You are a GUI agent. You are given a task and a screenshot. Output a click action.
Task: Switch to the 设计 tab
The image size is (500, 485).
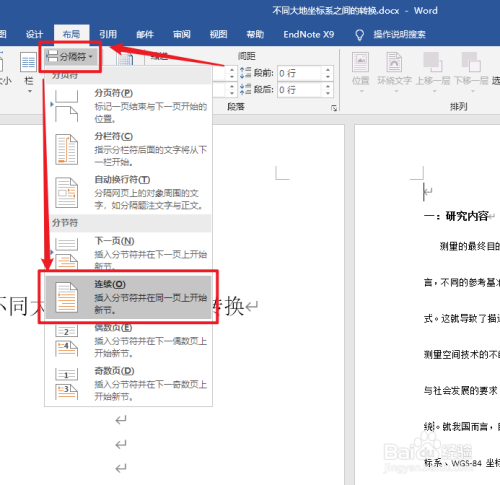point(34,34)
